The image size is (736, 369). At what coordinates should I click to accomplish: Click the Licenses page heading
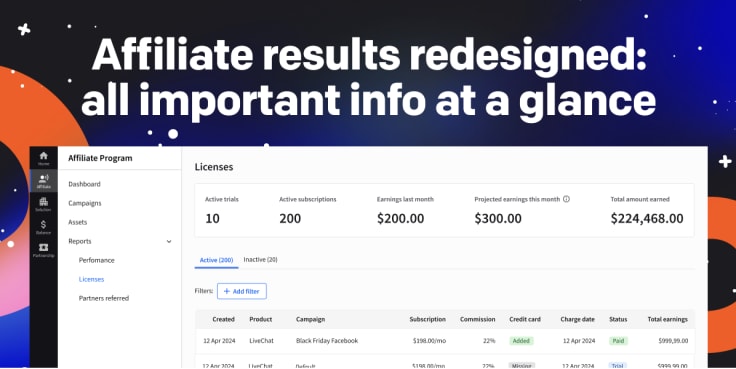pyautogui.click(x=214, y=167)
